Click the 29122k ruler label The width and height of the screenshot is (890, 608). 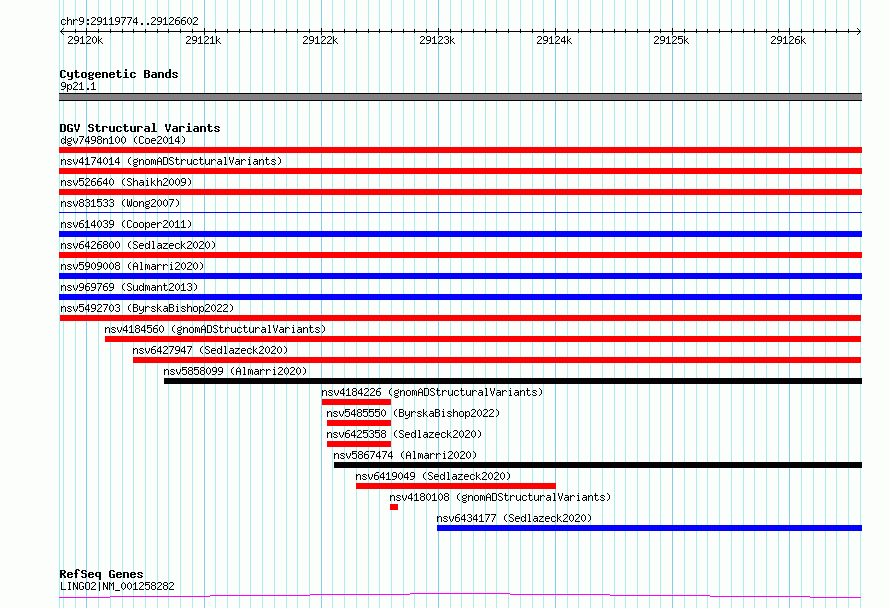(320, 40)
